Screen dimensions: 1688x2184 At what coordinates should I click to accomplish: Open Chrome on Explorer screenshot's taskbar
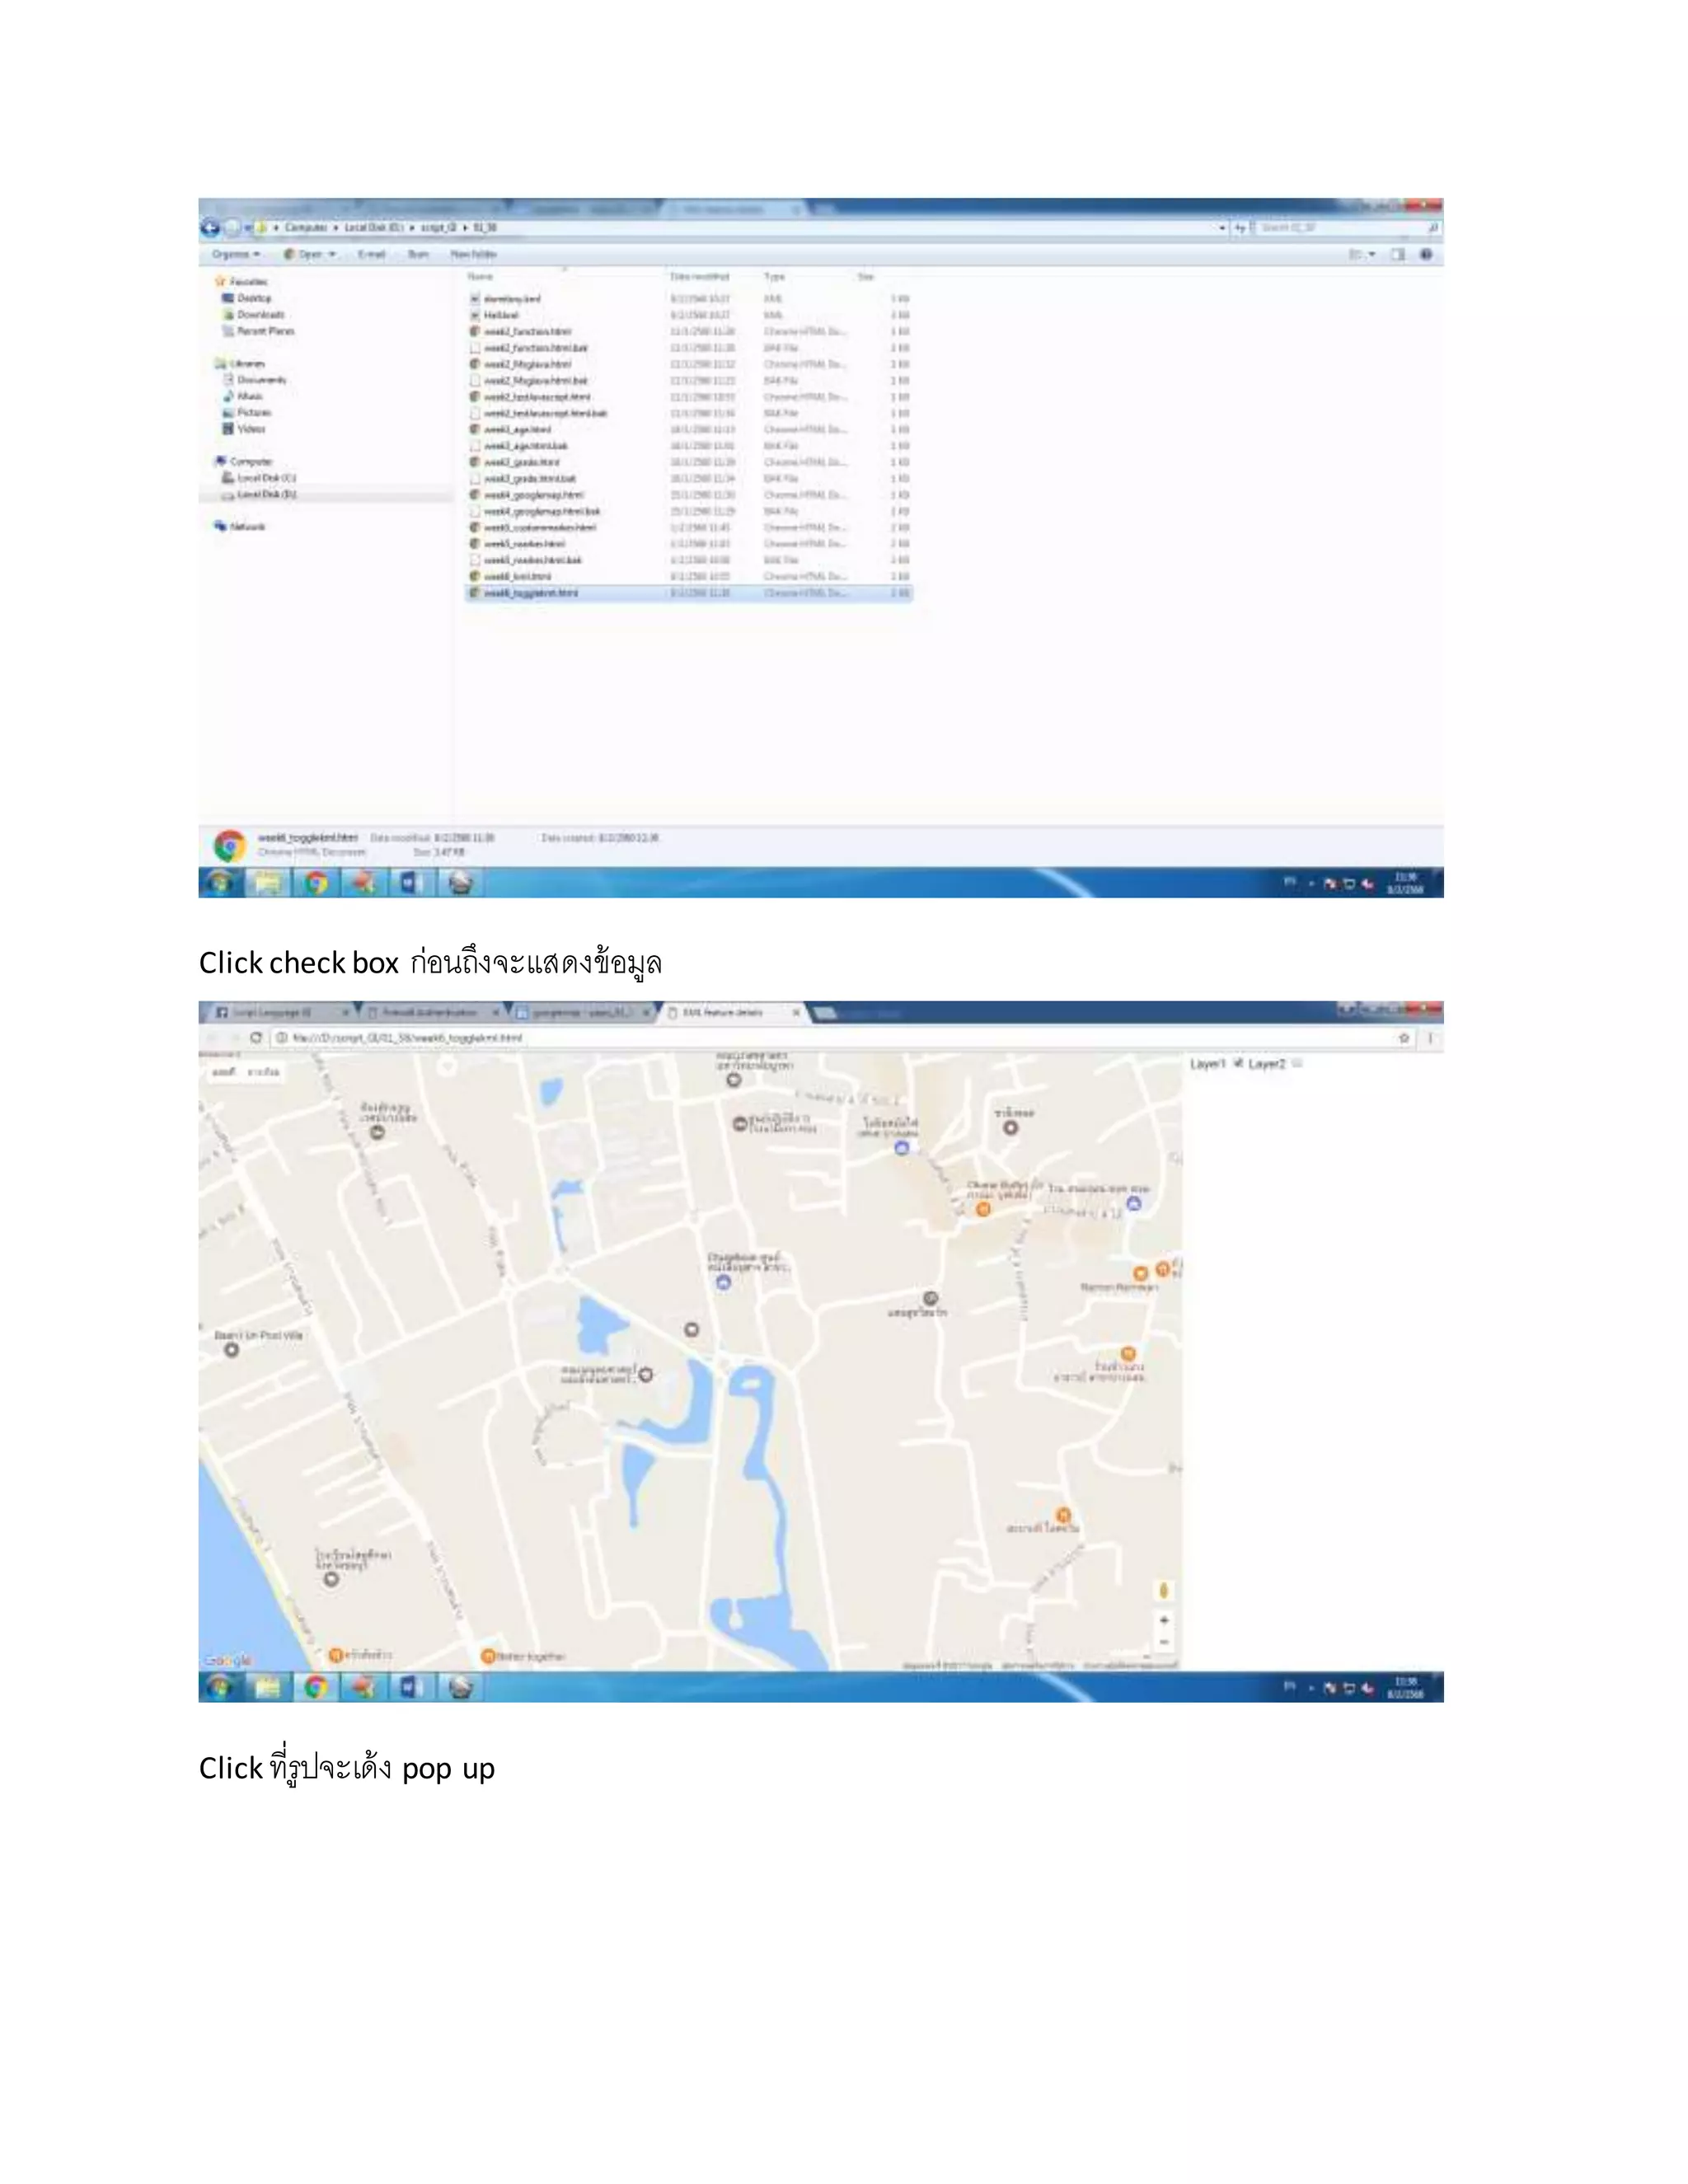(x=316, y=883)
